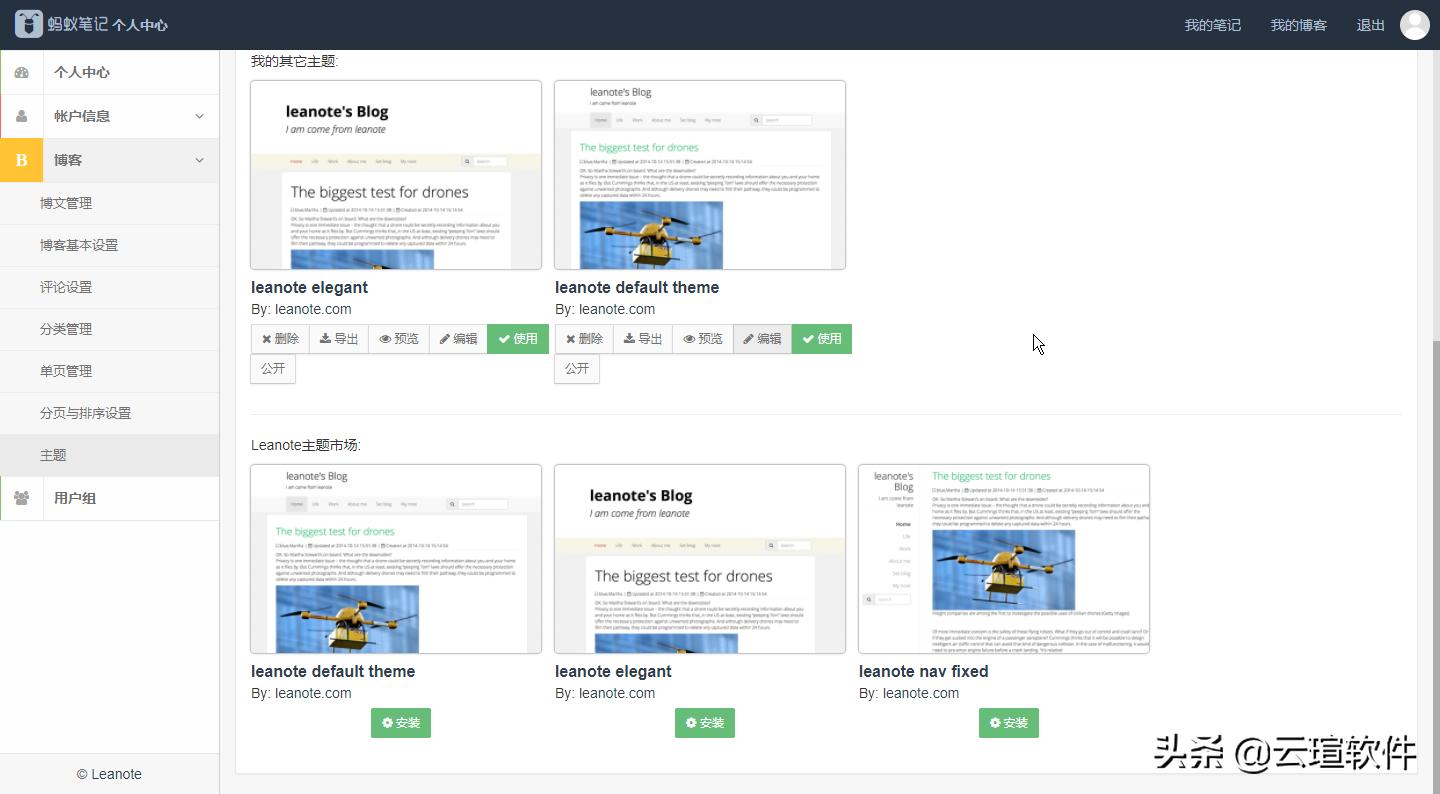This screenshot has height=794, width=1440.
Task: Click the user icon beside 帐户信息
Action: [x=22, y=116]
